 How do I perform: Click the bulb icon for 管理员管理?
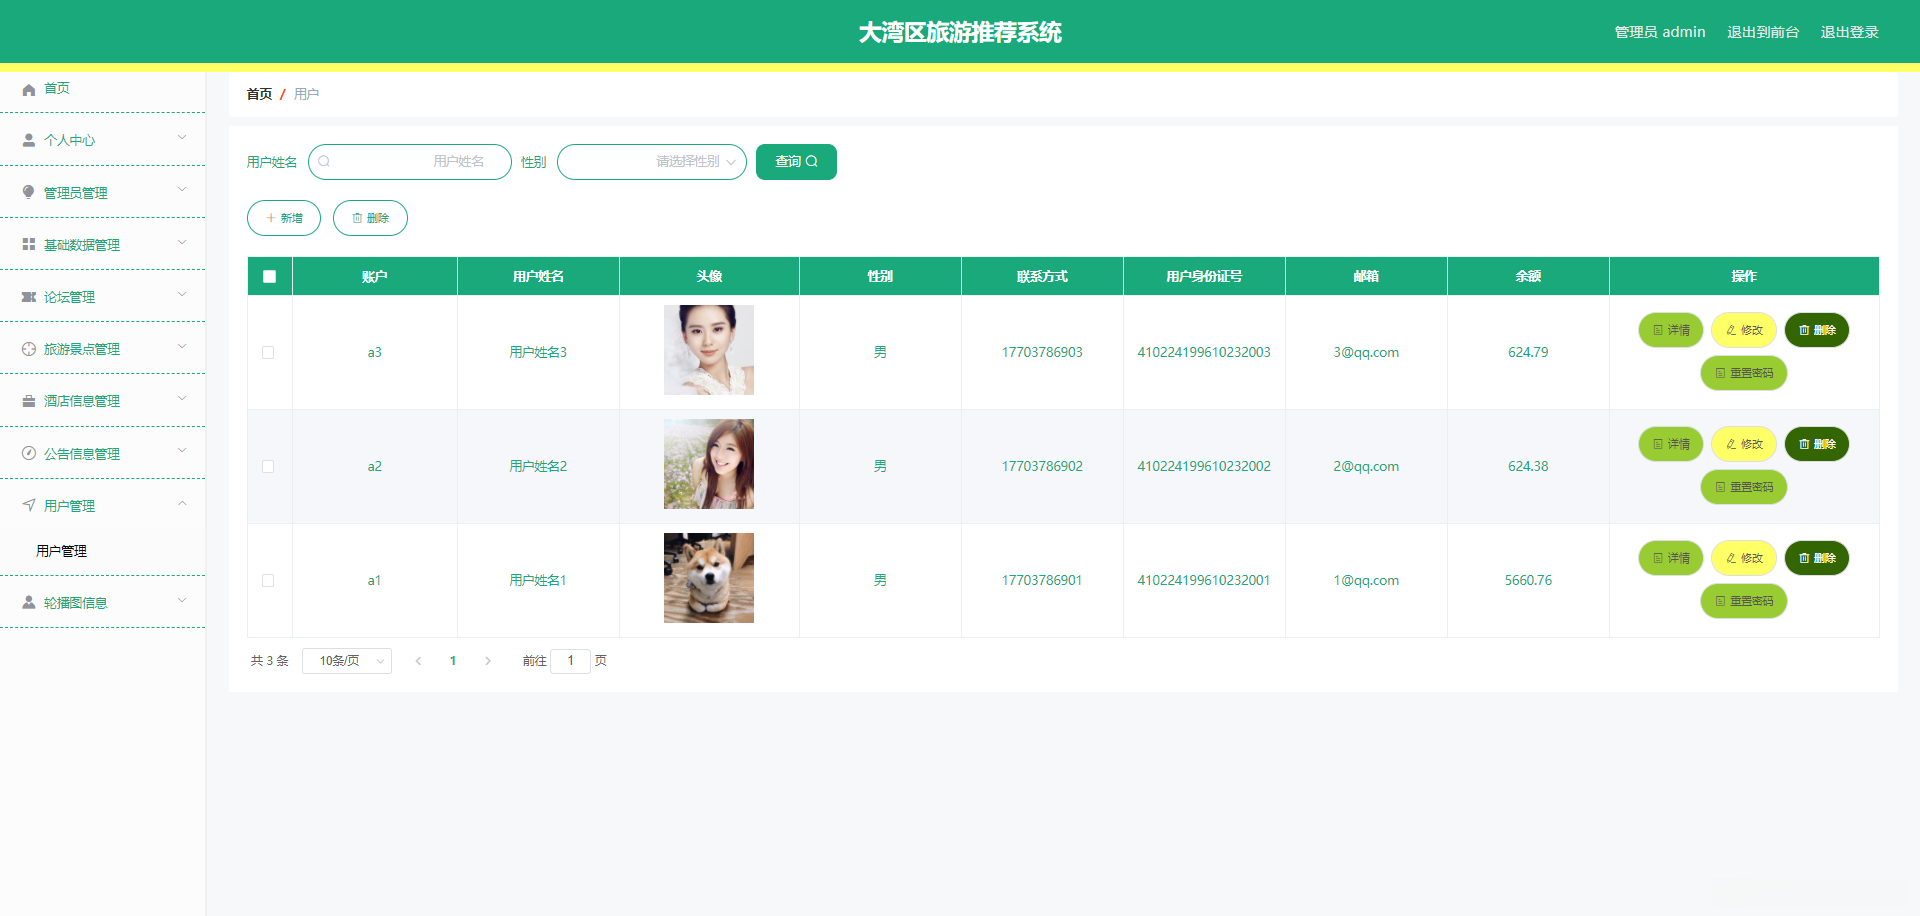[29, 193]
